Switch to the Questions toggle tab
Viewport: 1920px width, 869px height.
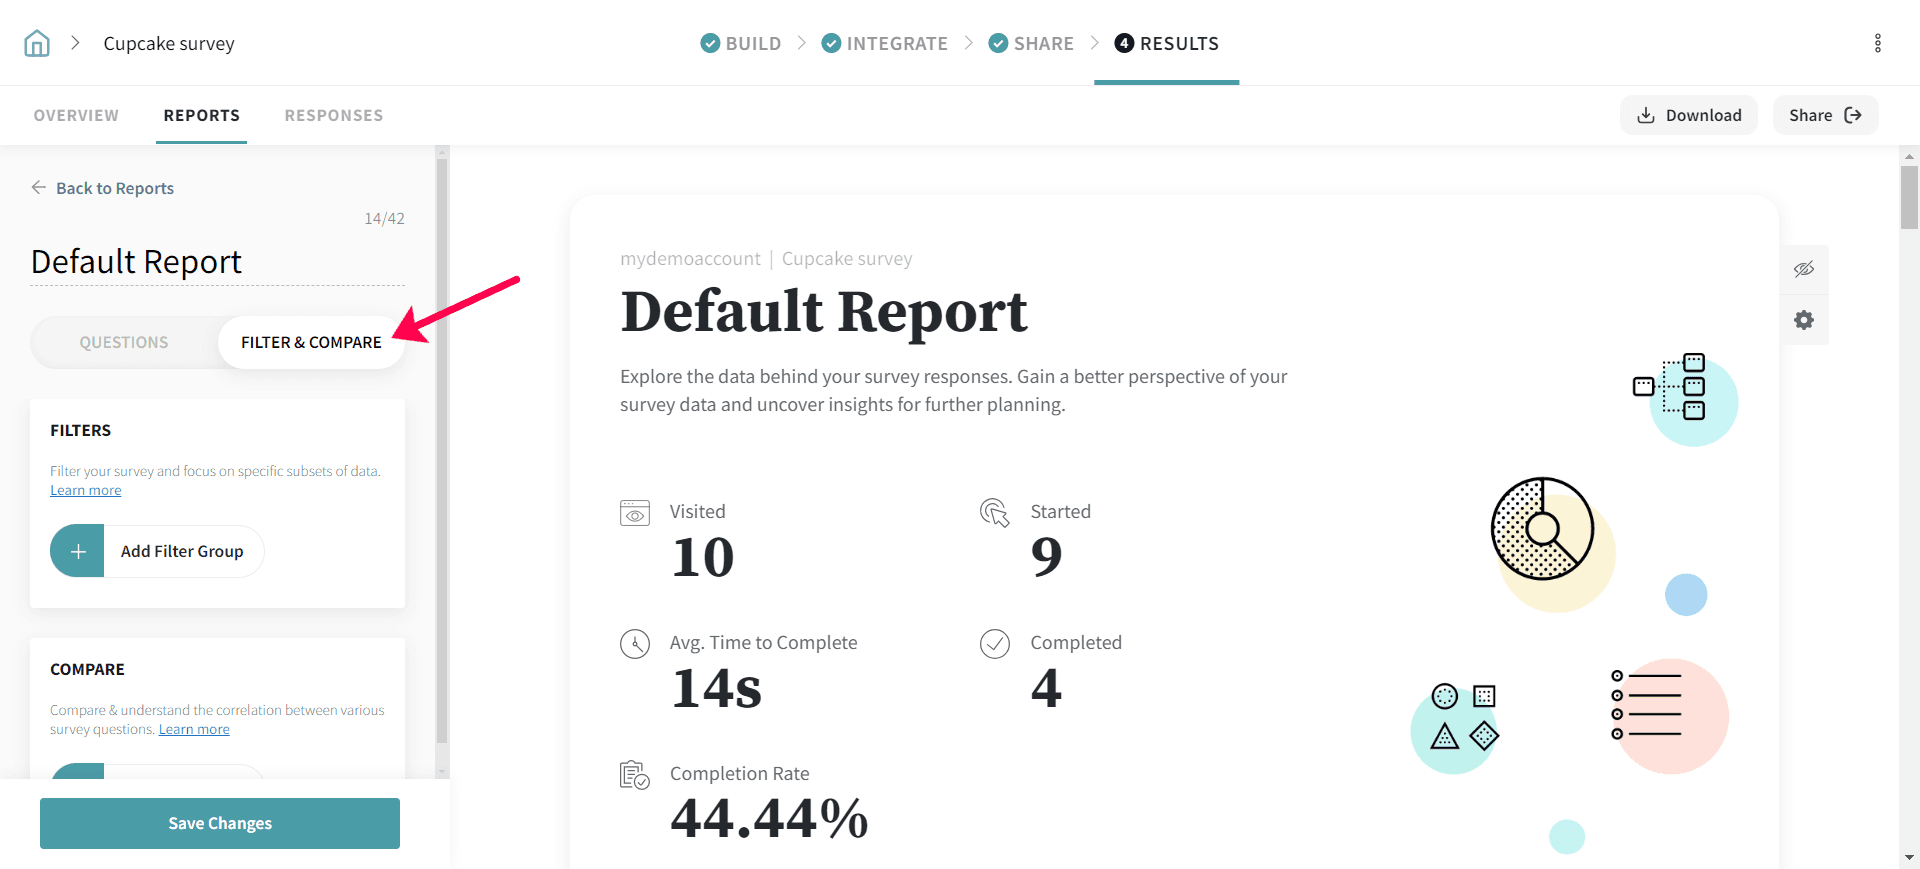124,342
